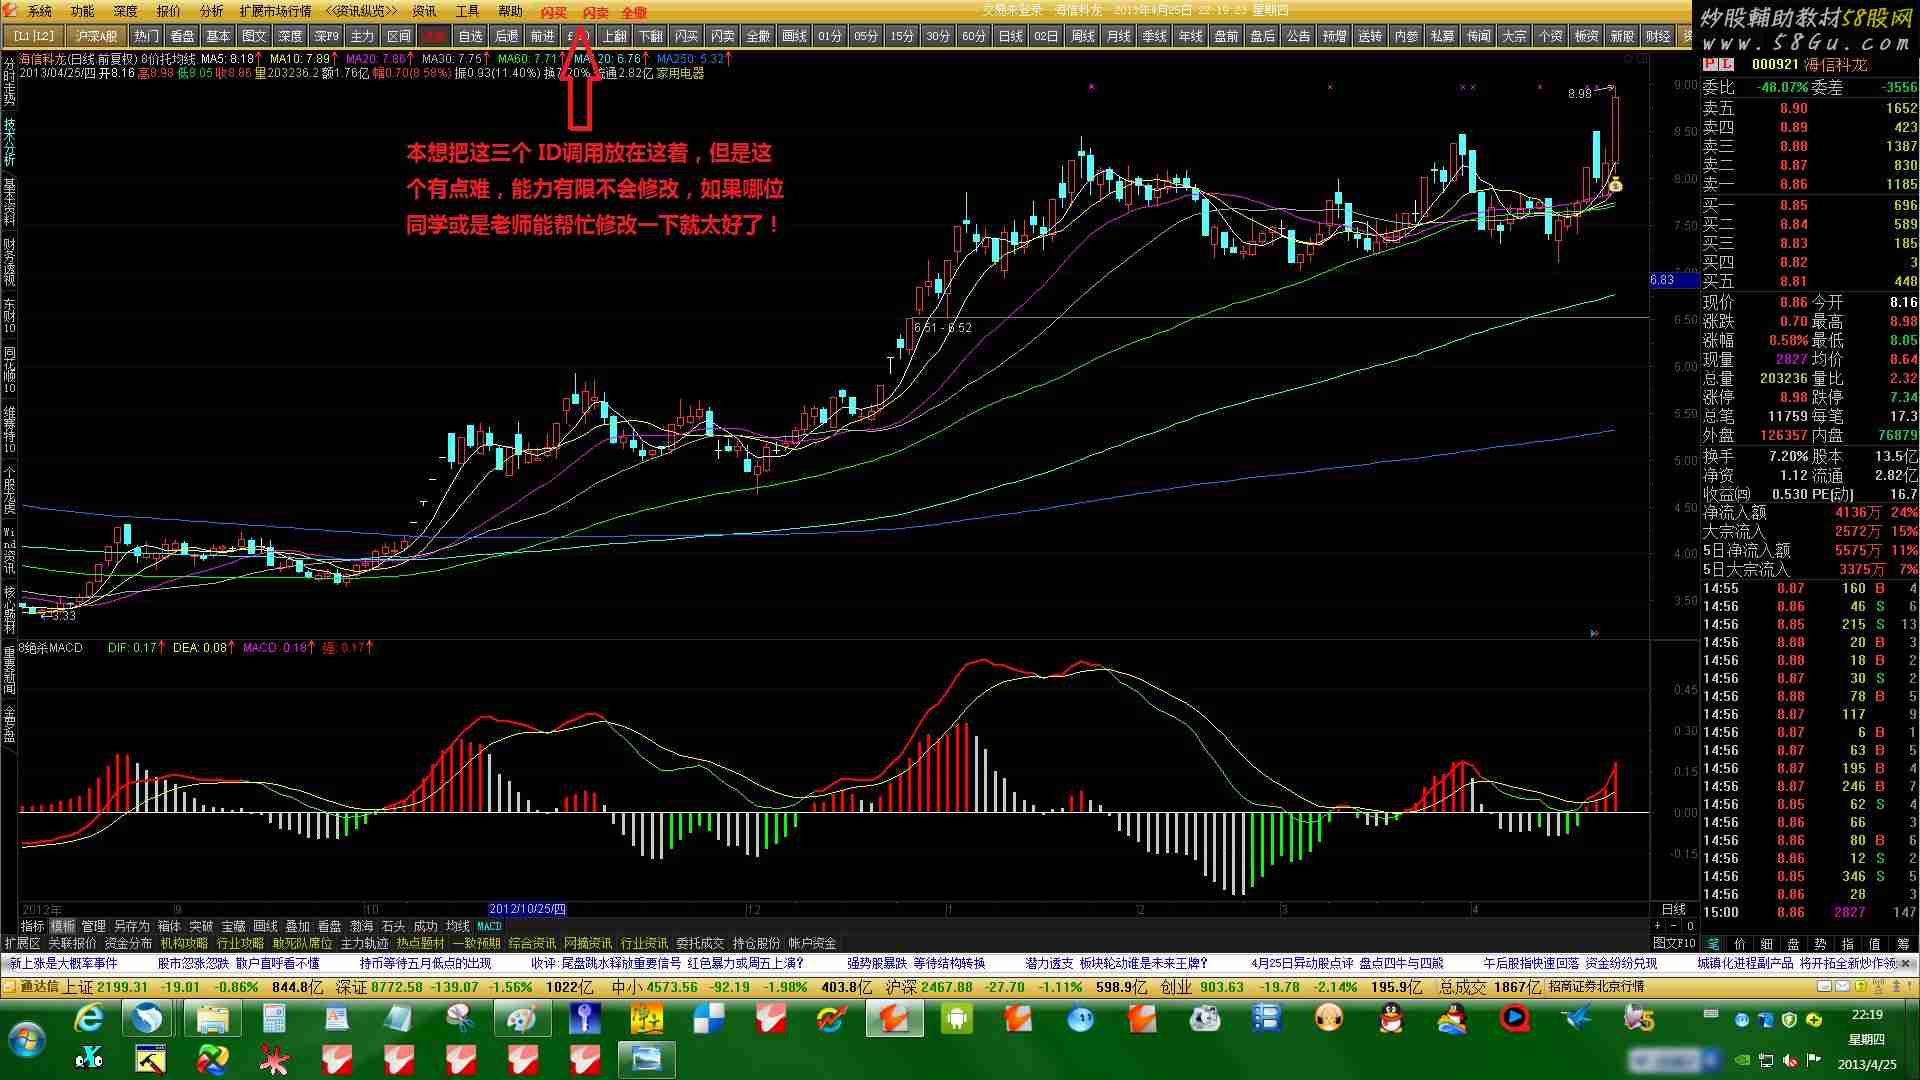This screenshot has height=1080, width=1920.
Task: Open news link 股市忽涨忽跌 散户直呼看不懂
Action: click(238, 963)
